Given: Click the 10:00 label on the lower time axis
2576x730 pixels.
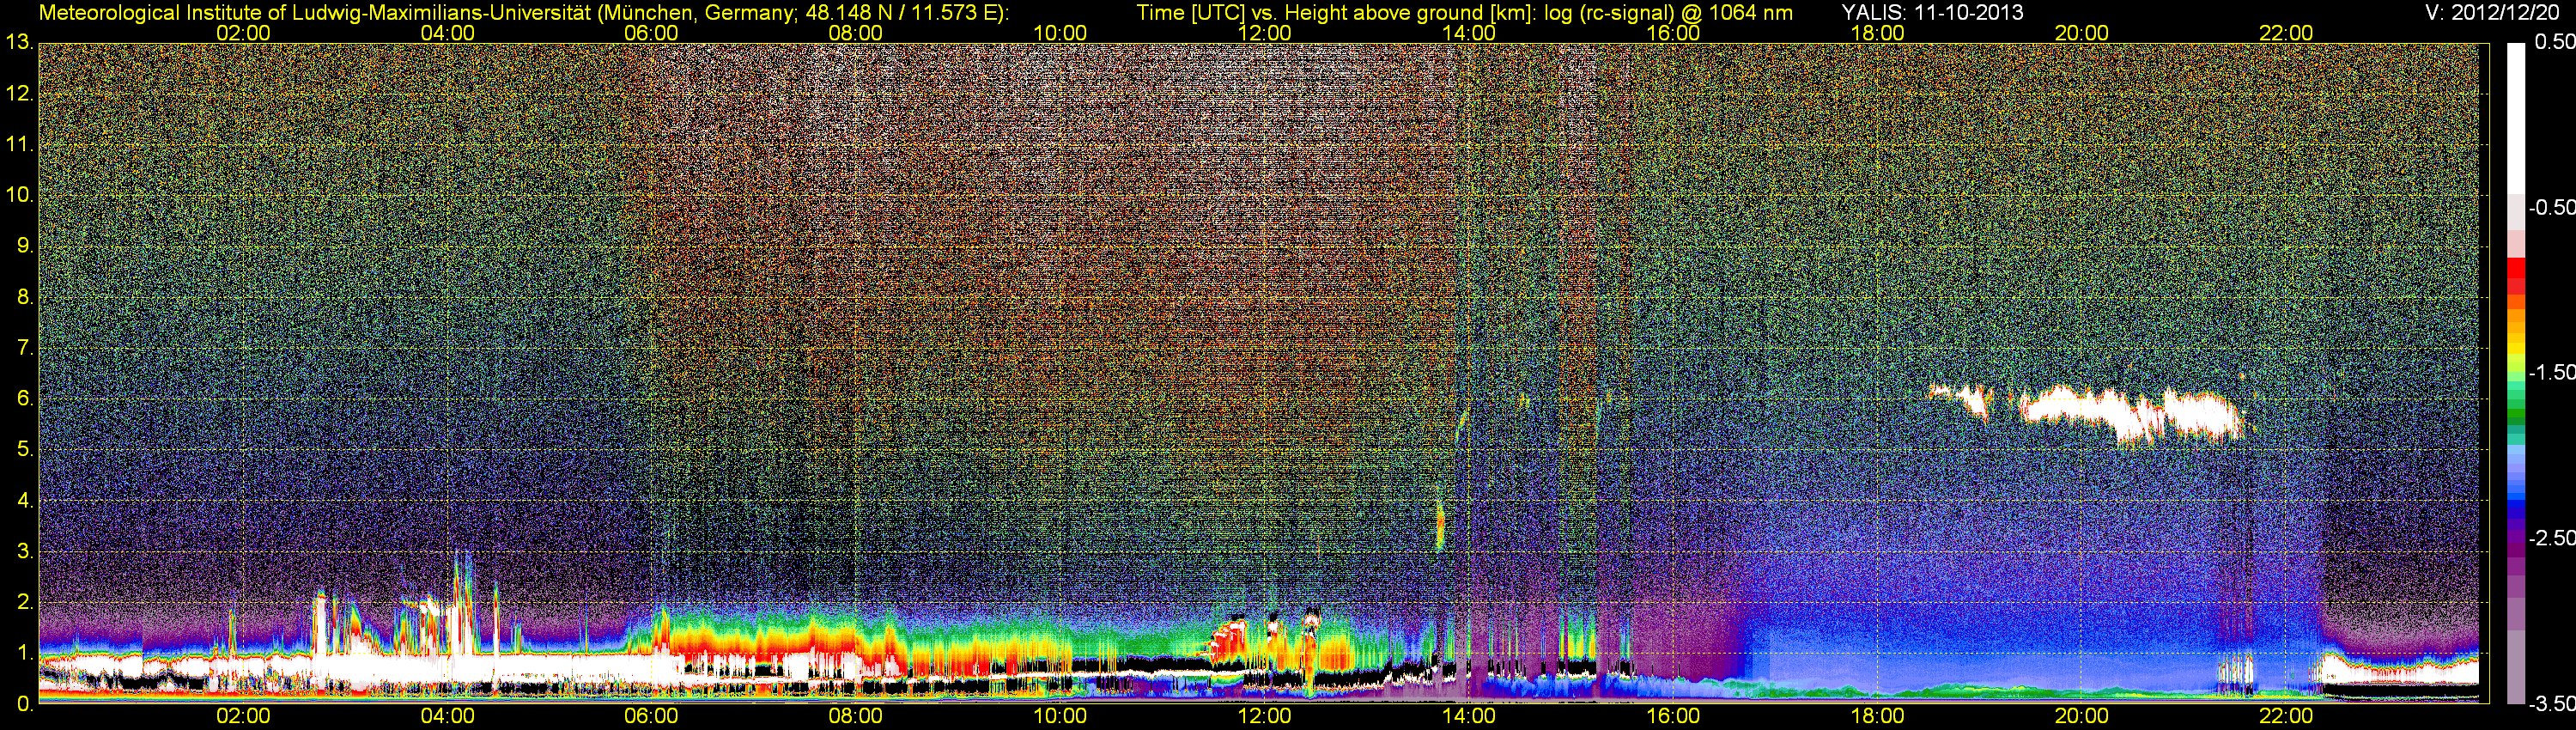Looking at the screenshot, I should [1060, 717].
